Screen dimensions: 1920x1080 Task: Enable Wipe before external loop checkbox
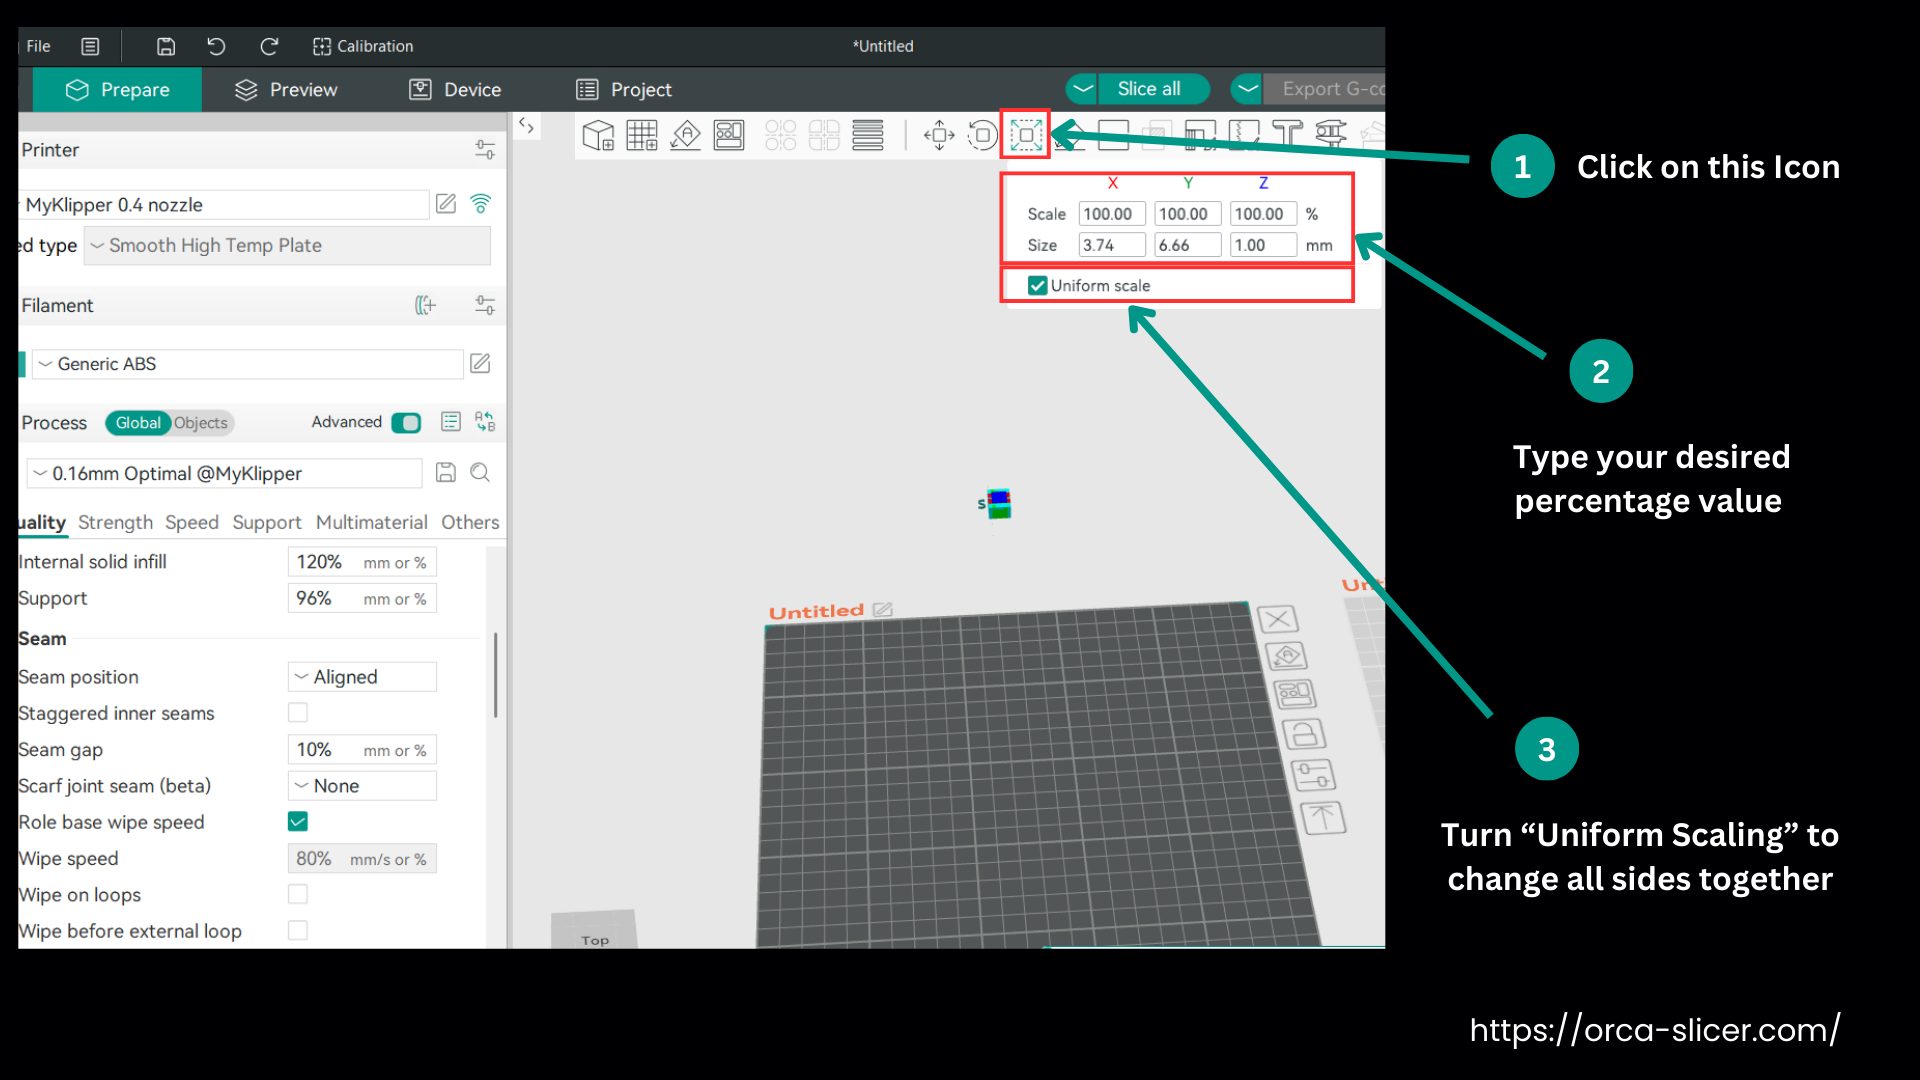click(x=298, y=930)
